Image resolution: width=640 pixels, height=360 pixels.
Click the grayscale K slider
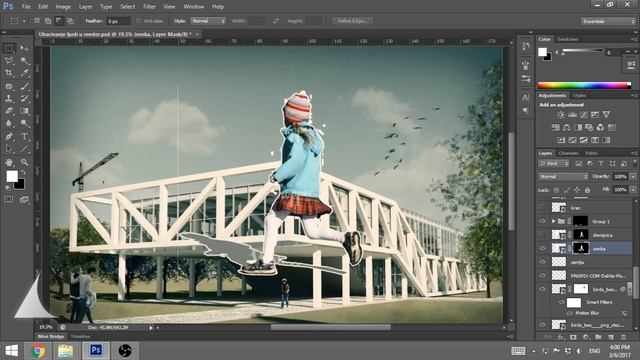[x=582, y=50]
